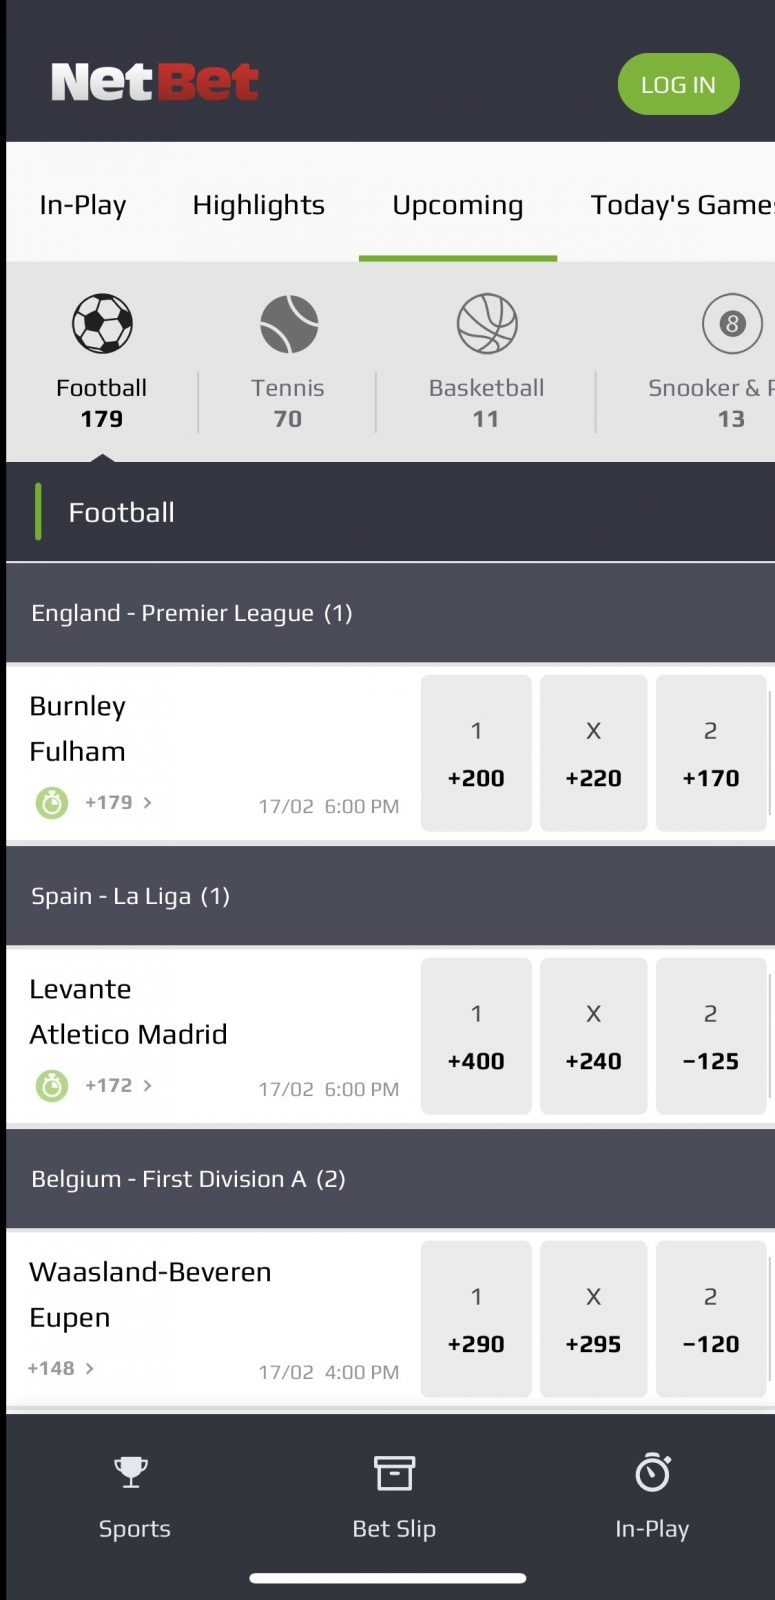Expand +172 markets for Levante match

(118, 1085)
